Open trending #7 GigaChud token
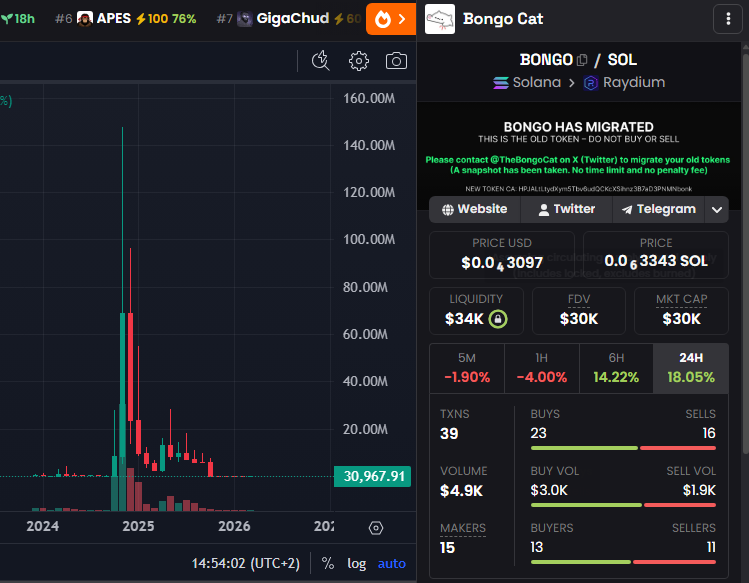The image size is (749, 583). pyautogui.click(x=289, y=19)
